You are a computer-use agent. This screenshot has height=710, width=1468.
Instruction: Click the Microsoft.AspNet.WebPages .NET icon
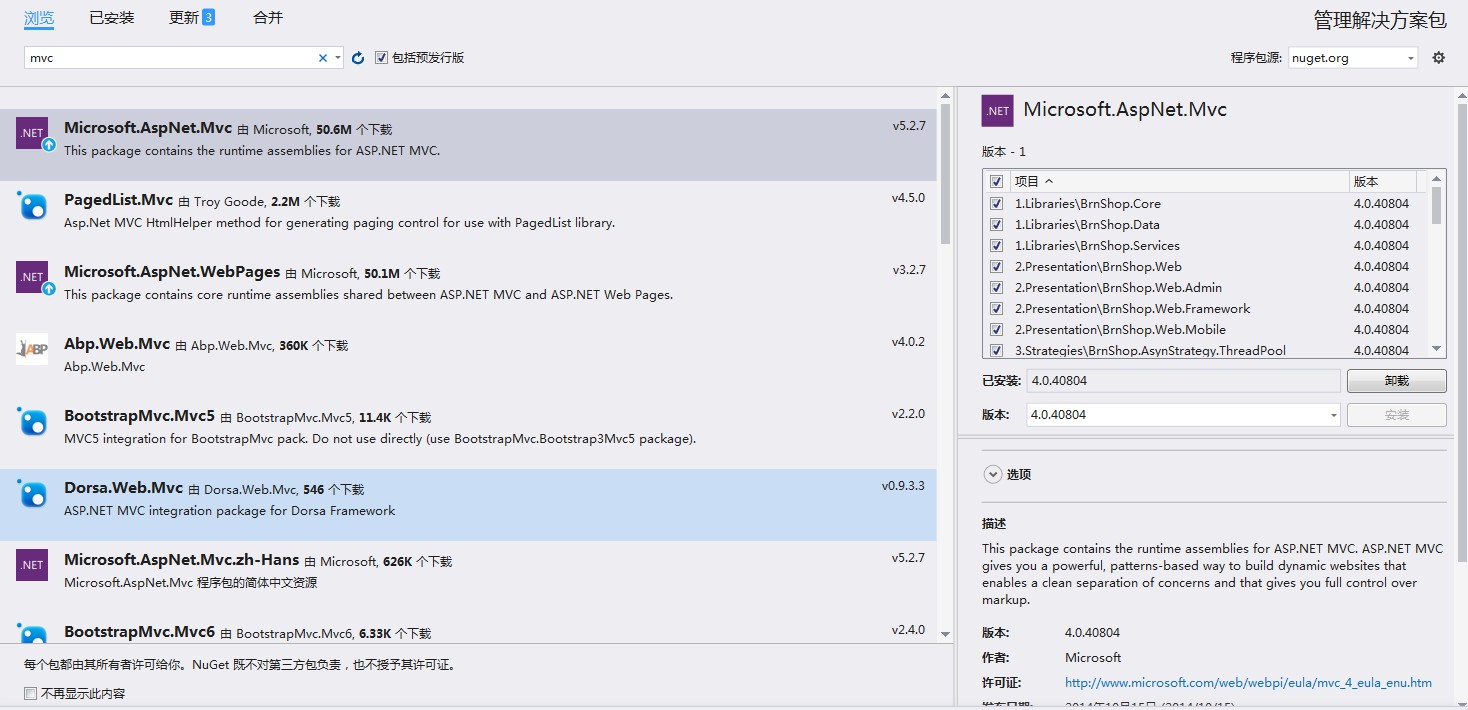click(x=32, y=277)
